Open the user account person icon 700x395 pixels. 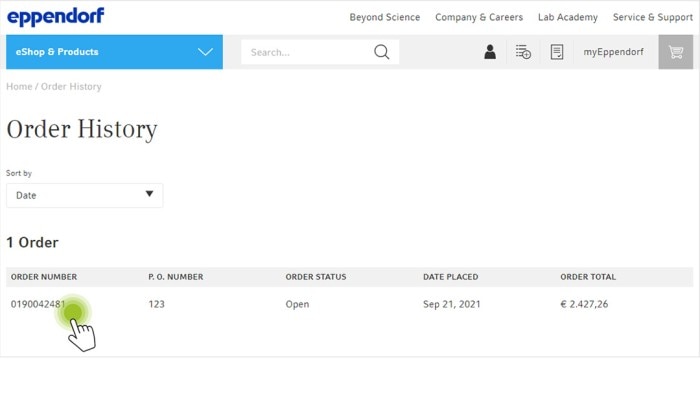(x=490, y=52)
